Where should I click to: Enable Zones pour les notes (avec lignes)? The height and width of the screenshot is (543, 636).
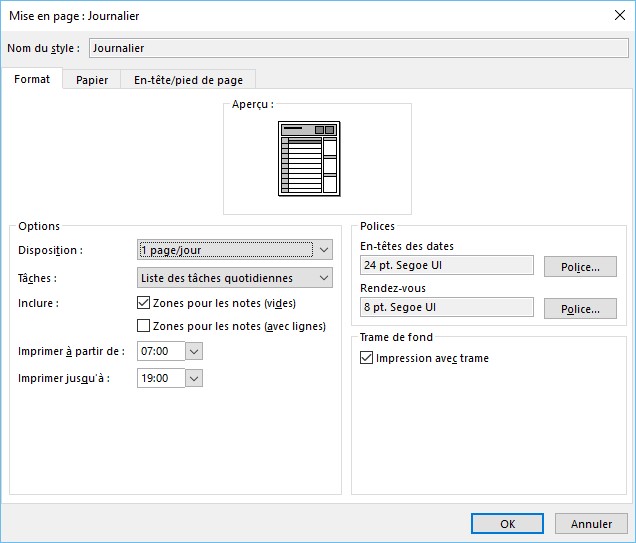pos(143,326)
